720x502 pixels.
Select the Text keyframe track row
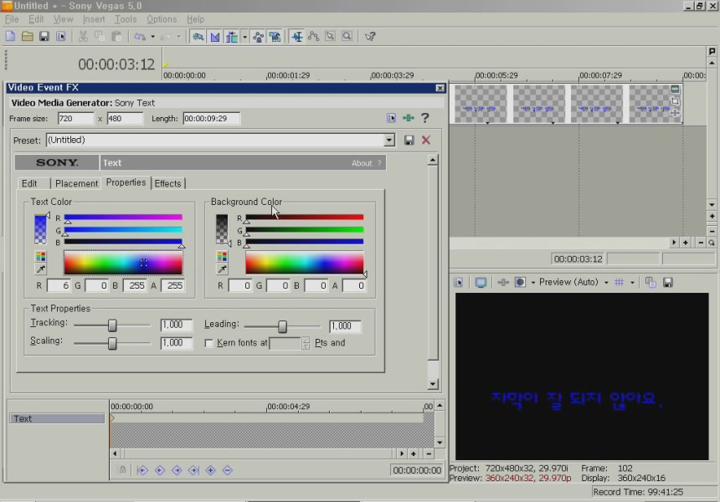[x=57, y=418]
